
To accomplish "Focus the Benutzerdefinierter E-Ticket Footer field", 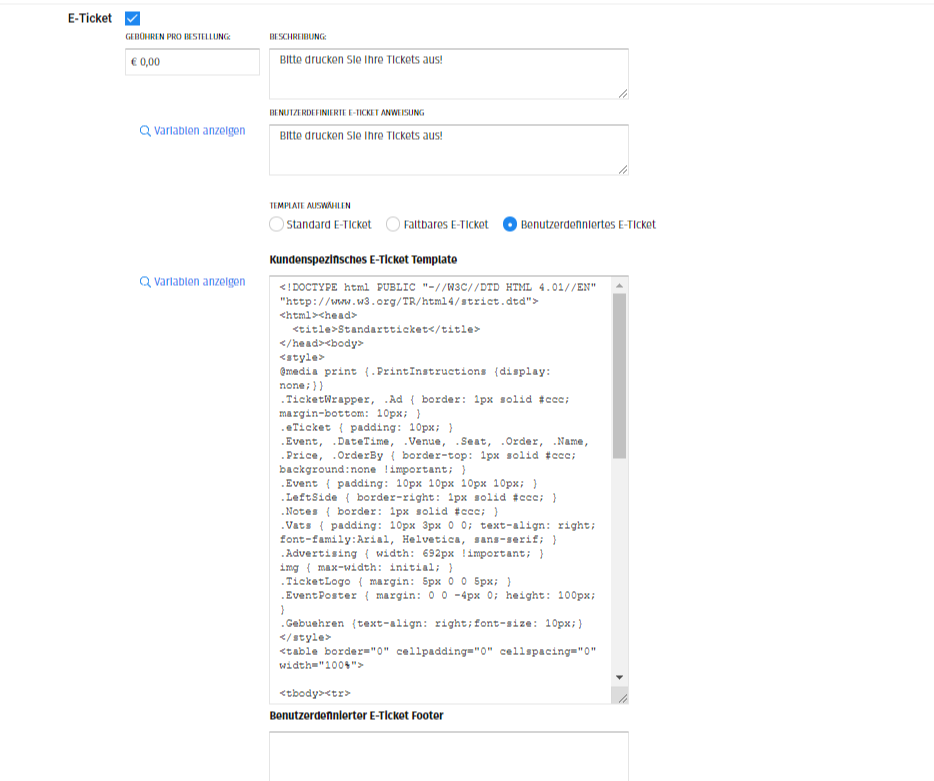I will coord(448,756).
